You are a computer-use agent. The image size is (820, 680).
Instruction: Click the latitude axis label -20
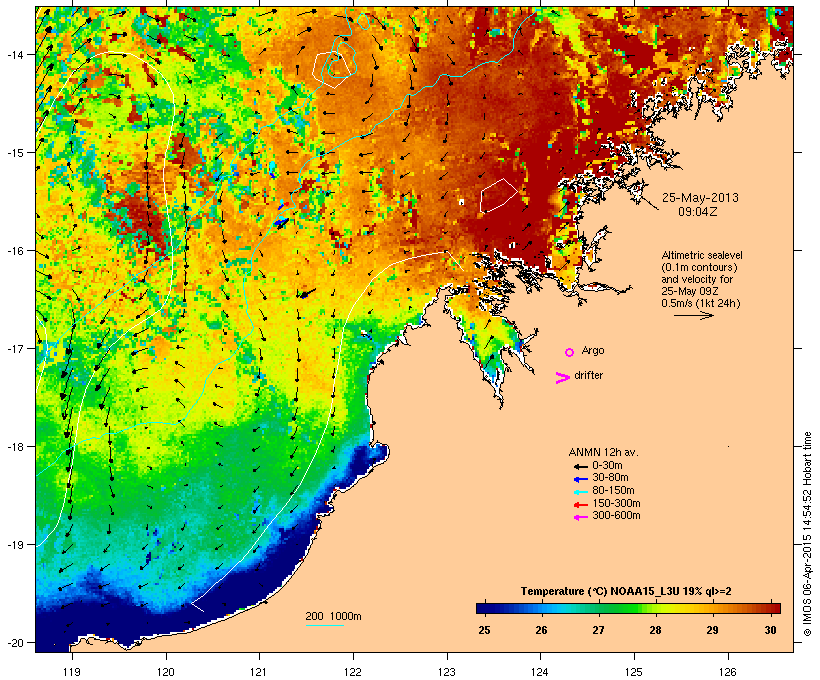(15, 642)
